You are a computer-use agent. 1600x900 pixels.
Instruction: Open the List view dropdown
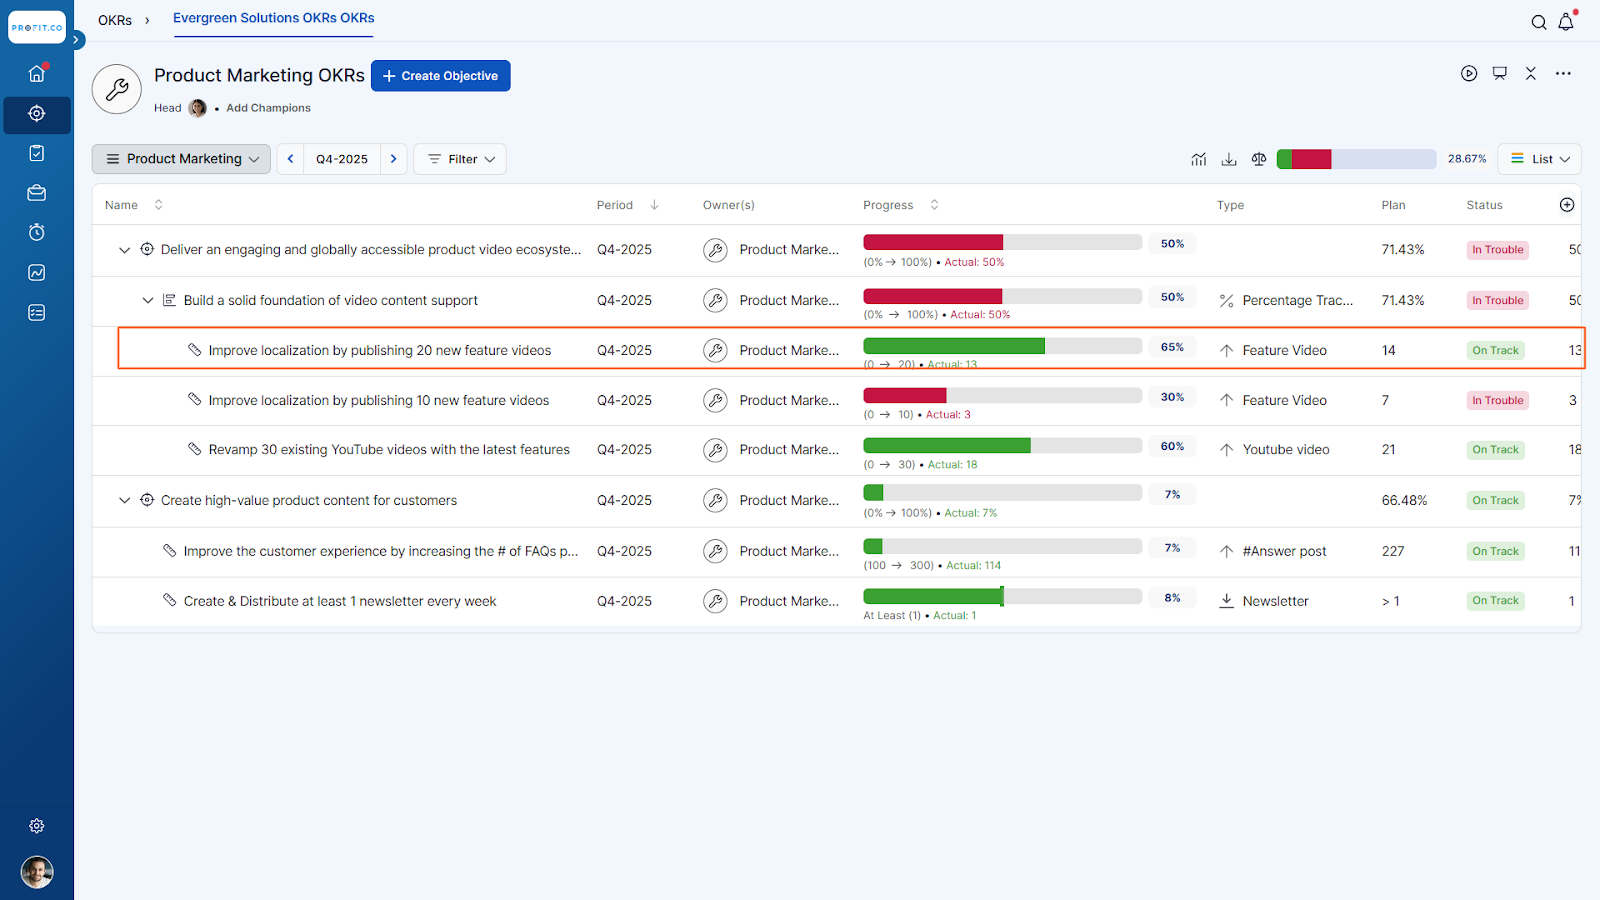(1540, 159)
